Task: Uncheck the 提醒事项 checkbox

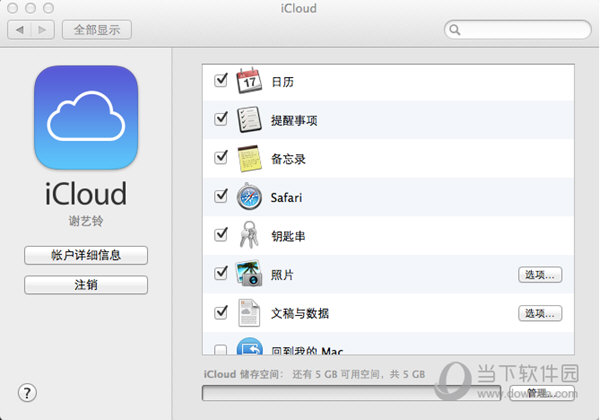Action: tap(221, 119)
